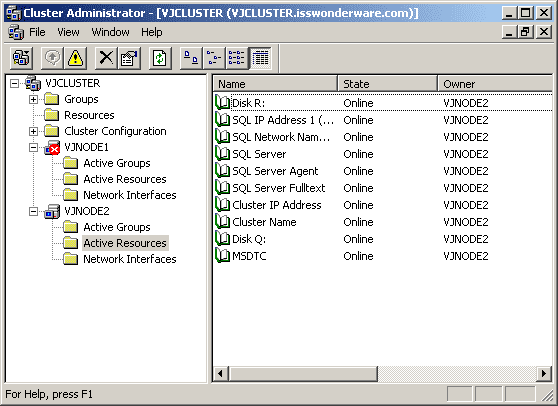Expand the Groups tree node
Screen dimensions: 558x406
point(33,99)
